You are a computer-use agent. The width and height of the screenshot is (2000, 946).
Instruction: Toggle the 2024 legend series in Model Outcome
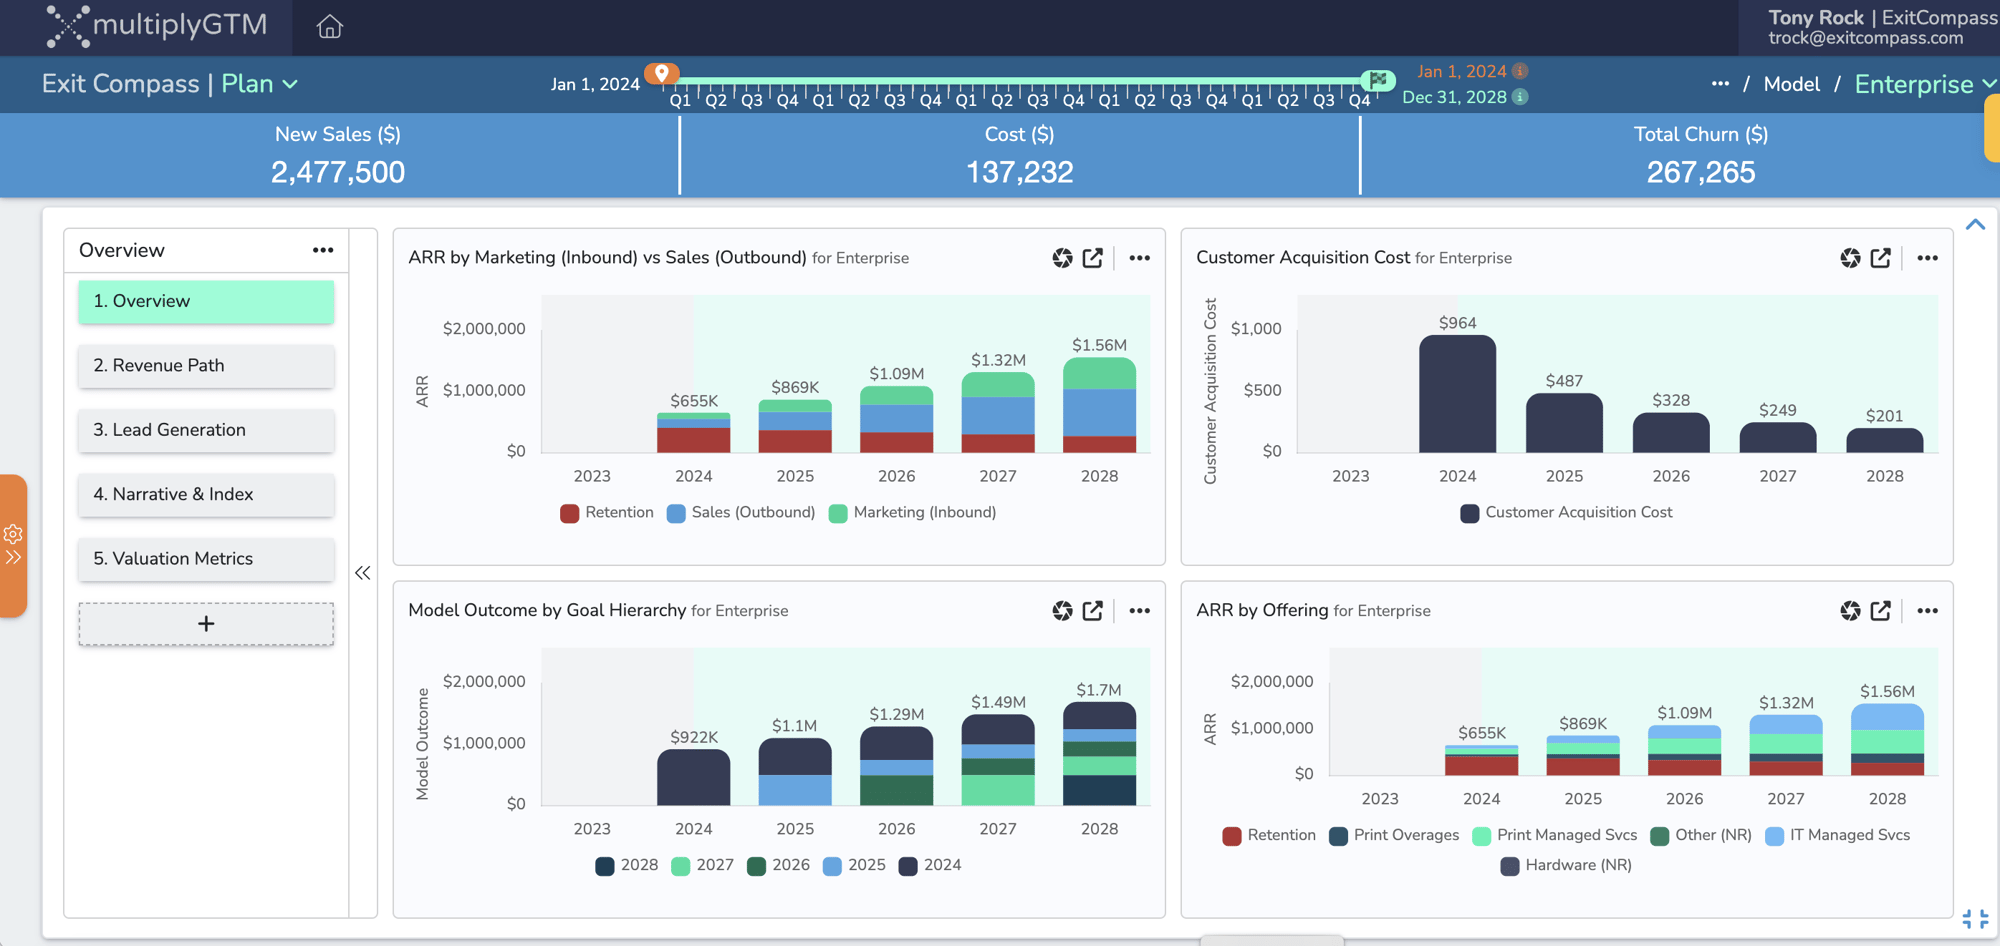[931, 865]
